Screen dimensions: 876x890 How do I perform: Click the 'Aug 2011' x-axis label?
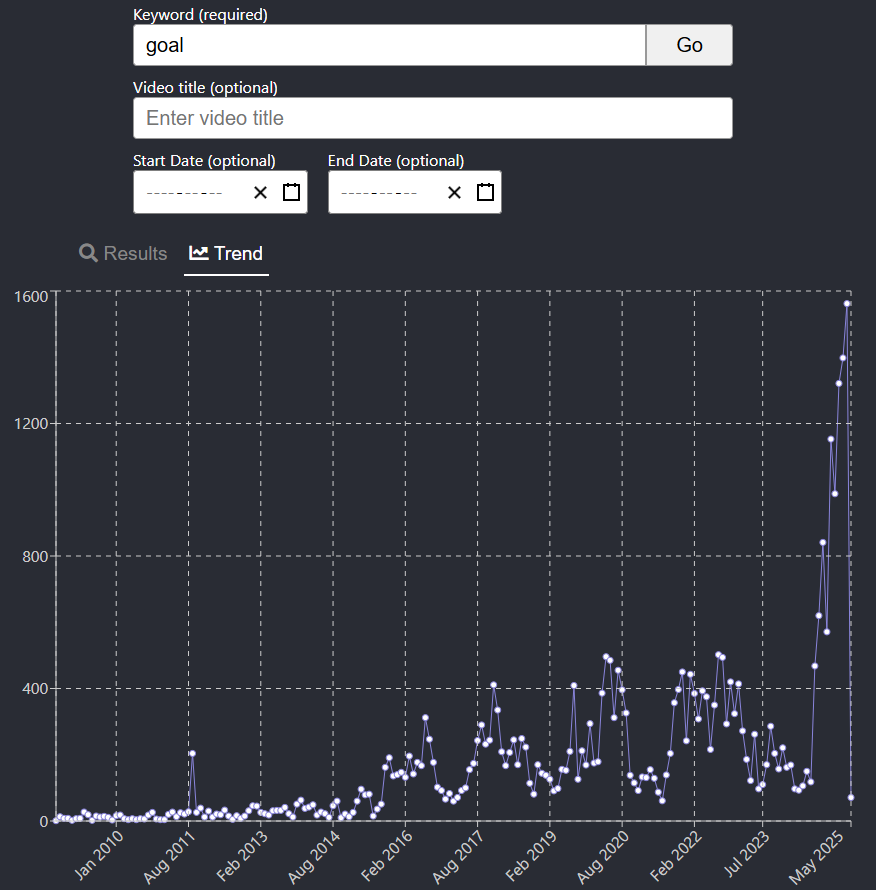point(169,857)
